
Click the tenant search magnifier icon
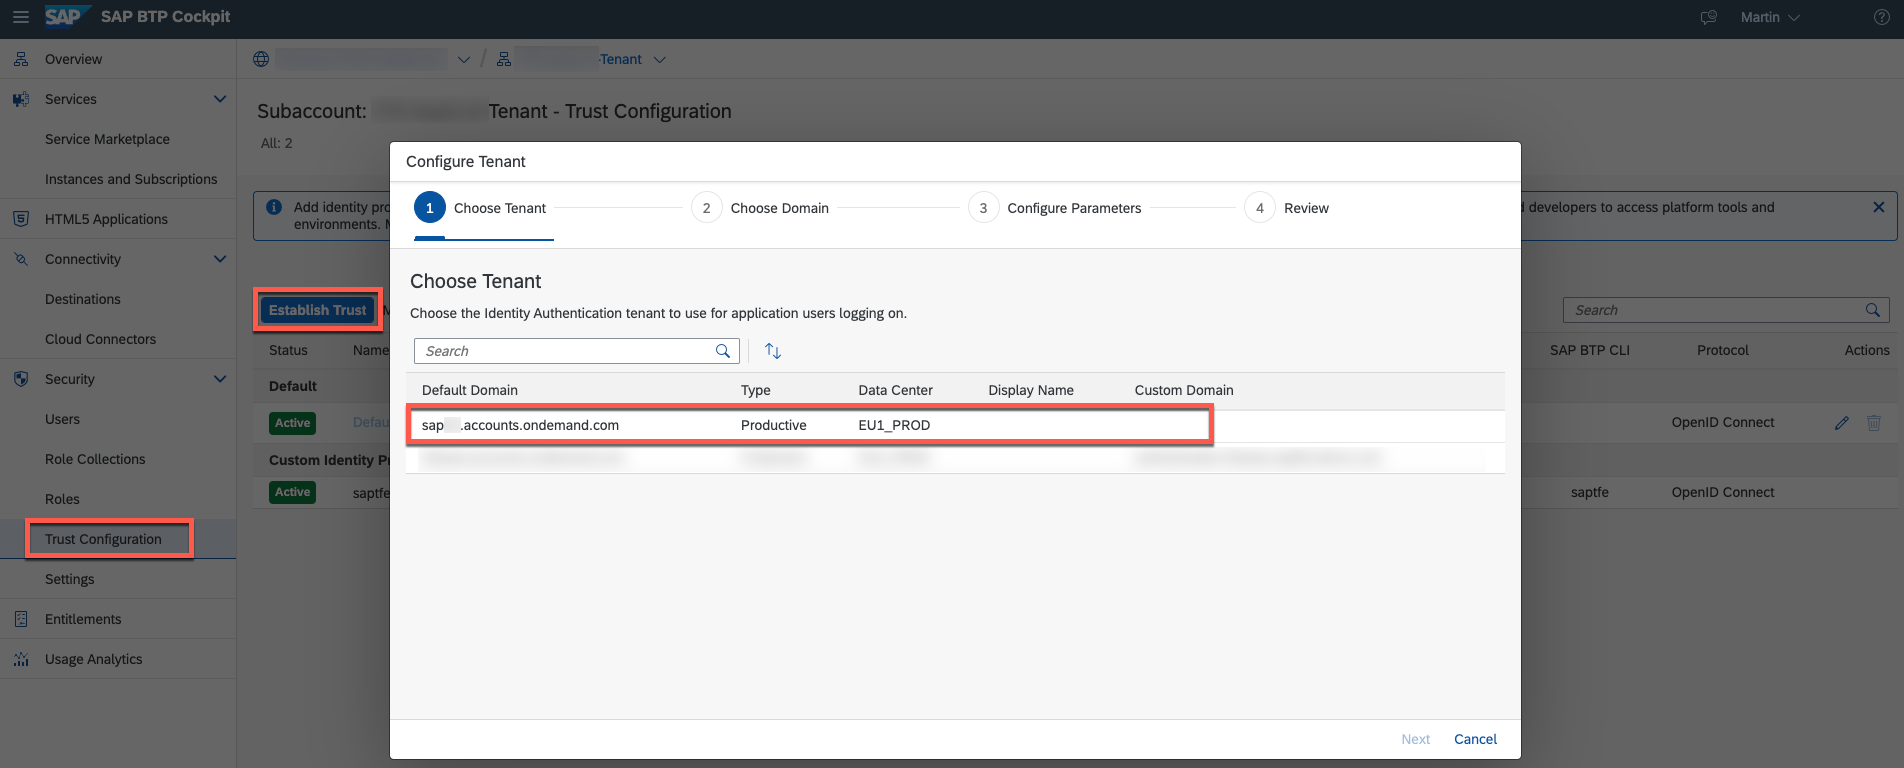pyautogui.click(x=723, y=351)
